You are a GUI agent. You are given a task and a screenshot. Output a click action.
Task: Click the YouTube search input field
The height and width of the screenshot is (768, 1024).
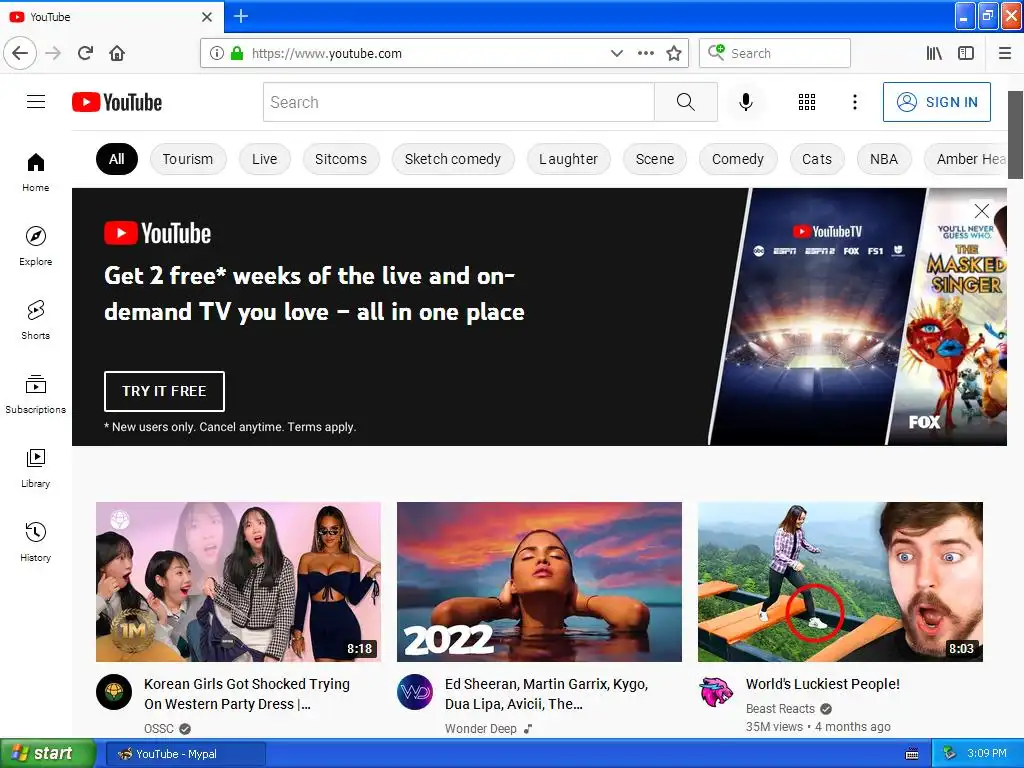(458, 102)
